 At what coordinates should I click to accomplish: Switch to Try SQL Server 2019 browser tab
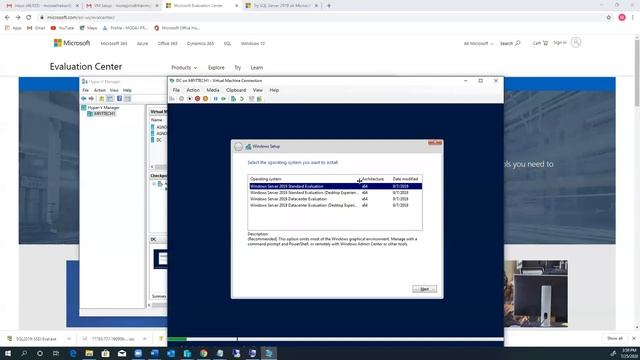tap(281, 6)
